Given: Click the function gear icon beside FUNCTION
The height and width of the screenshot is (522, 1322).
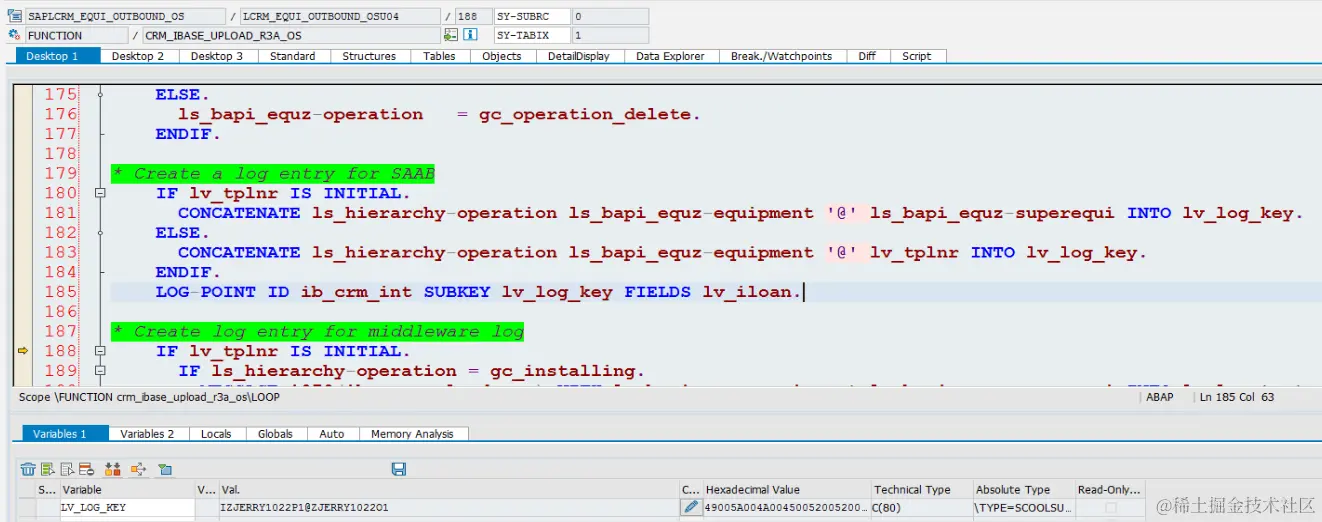Looking at the screenshot, I should point(14,35).
